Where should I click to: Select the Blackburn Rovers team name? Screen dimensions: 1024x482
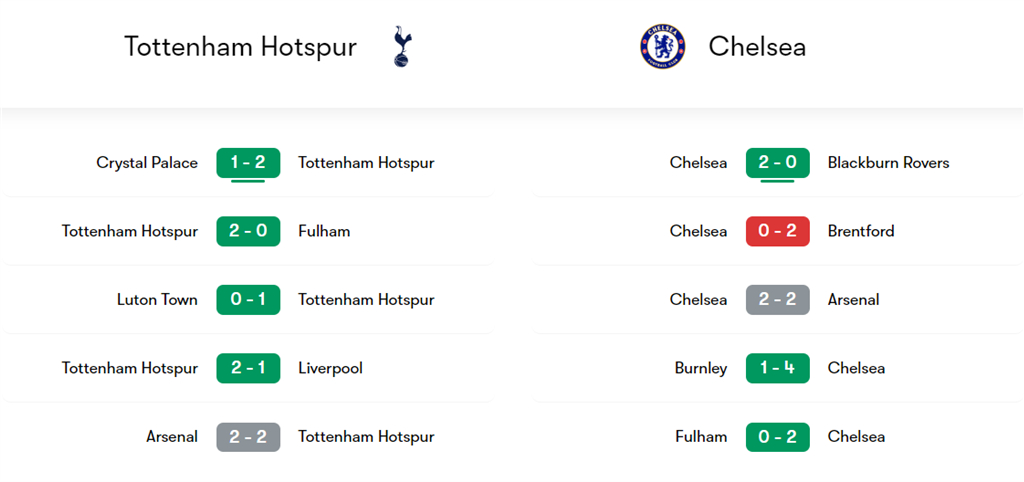coord(888,163)
